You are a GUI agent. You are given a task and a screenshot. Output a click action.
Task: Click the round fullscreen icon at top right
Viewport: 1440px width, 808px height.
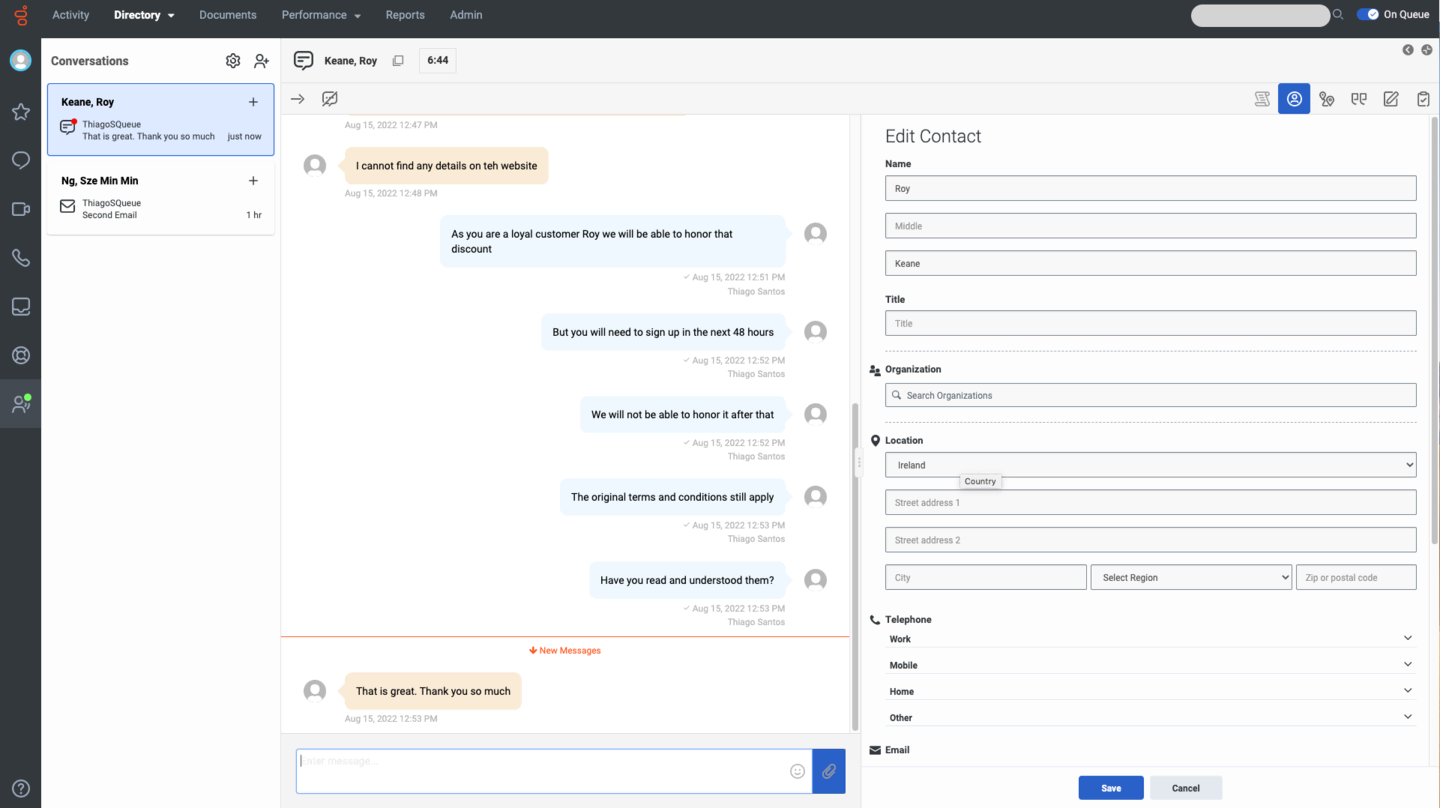1426,50
